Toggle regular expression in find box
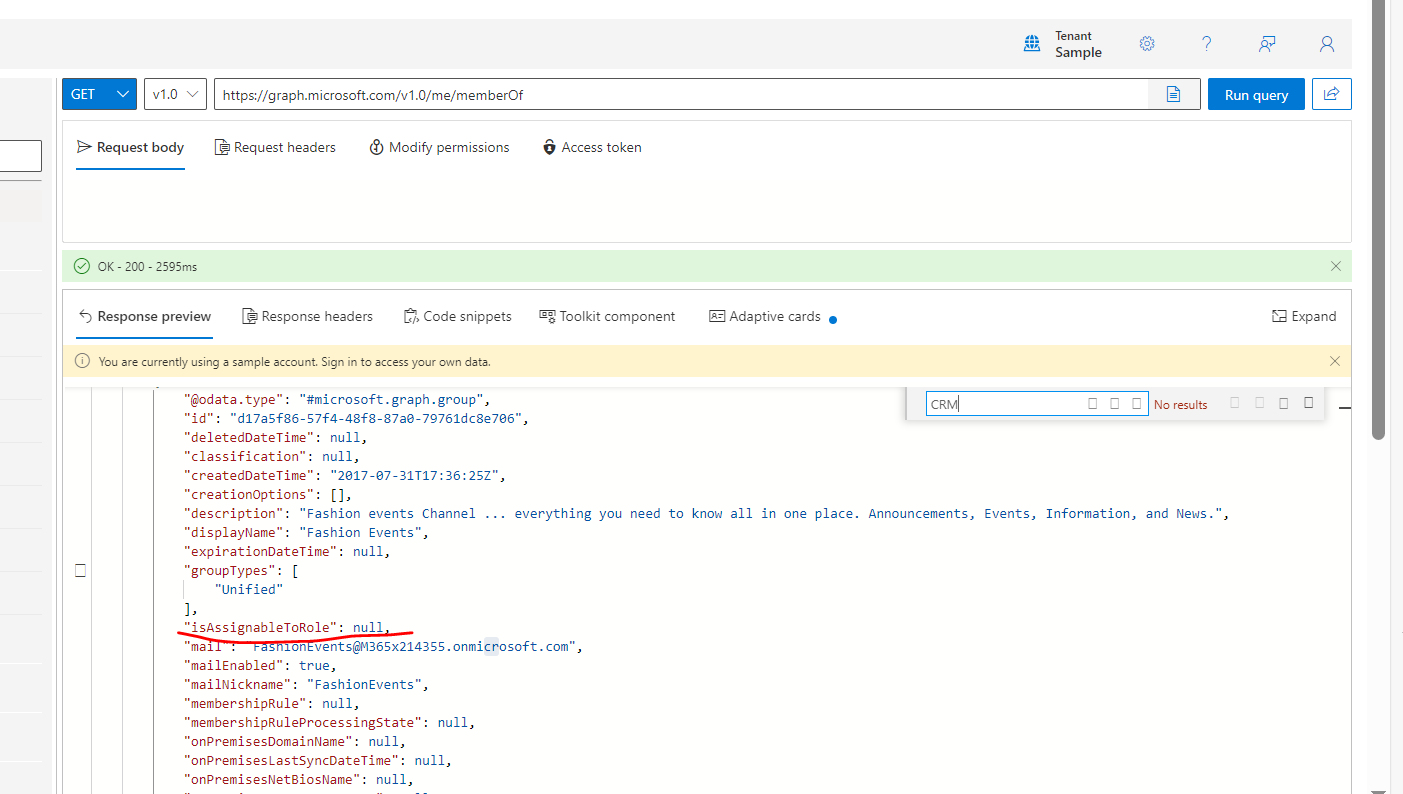The width and height of the screenshot is (1403, 794). (x=1137, y=403)
